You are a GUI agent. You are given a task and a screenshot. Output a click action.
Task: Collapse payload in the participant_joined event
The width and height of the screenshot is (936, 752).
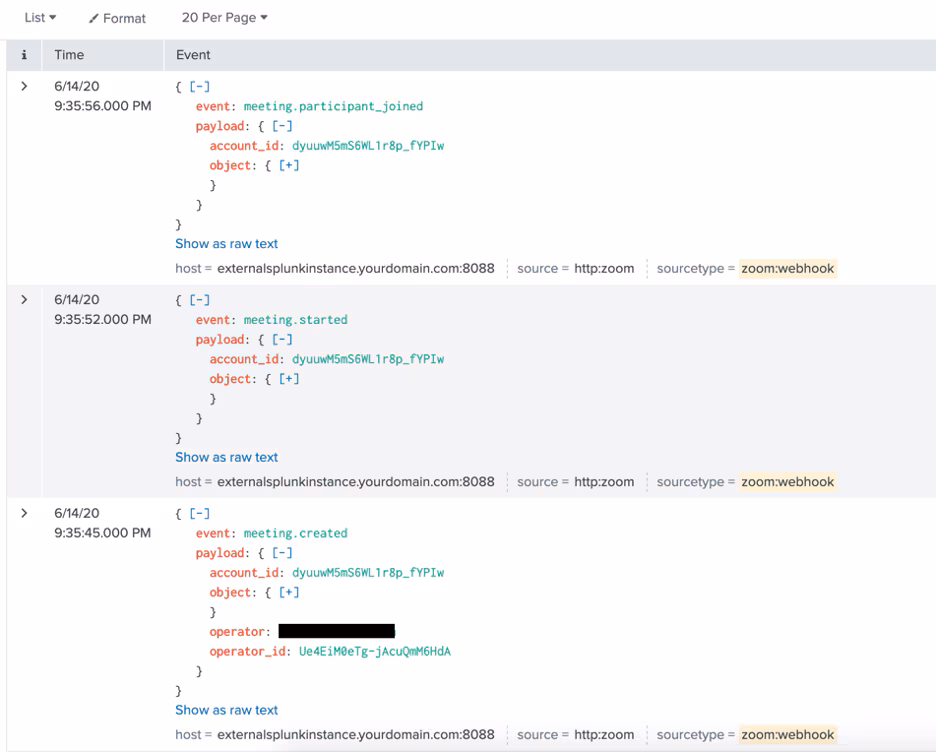tap(283, 126)
